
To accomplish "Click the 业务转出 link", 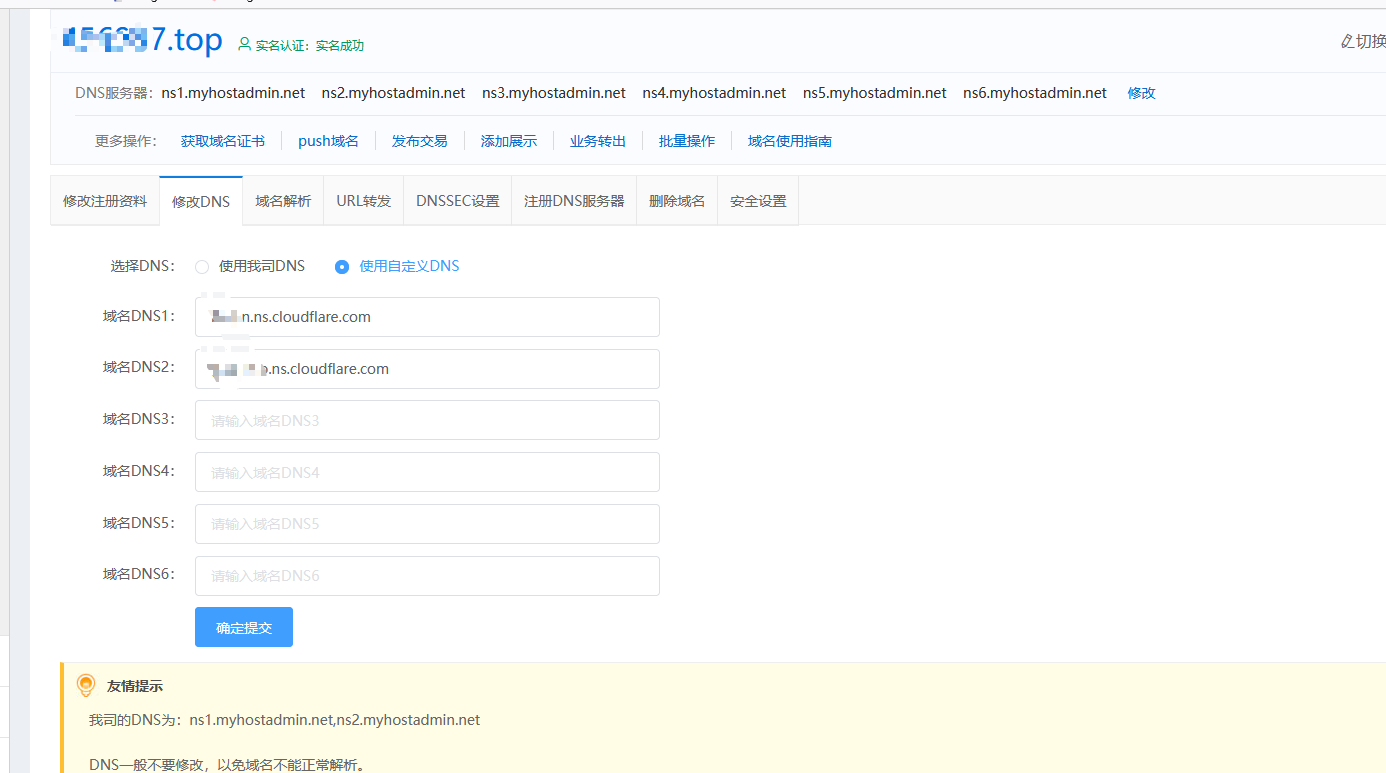I will tap(597, 141).
